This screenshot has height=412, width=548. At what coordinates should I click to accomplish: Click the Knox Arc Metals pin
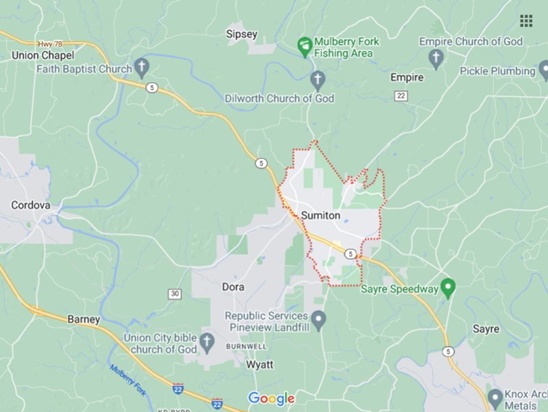(x=495, y=399)
